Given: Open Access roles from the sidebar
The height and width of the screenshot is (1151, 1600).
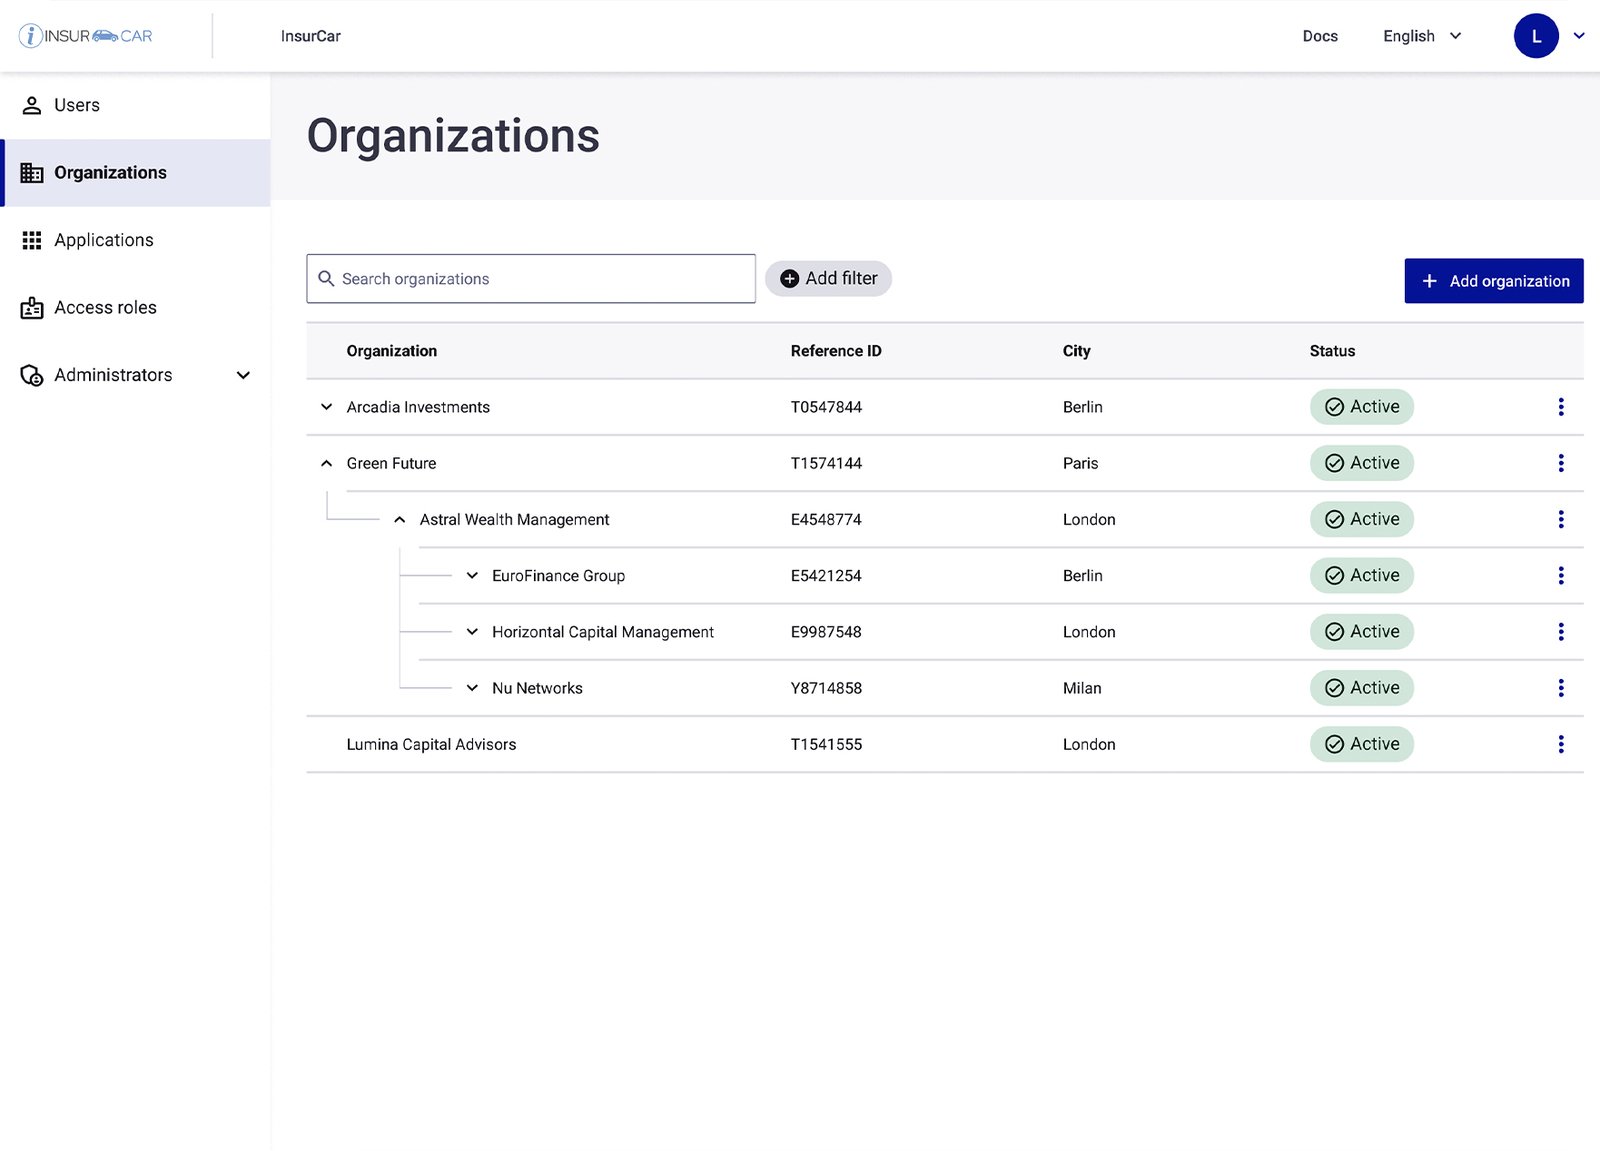Looking at the screenshot, I should coord(105,308).
